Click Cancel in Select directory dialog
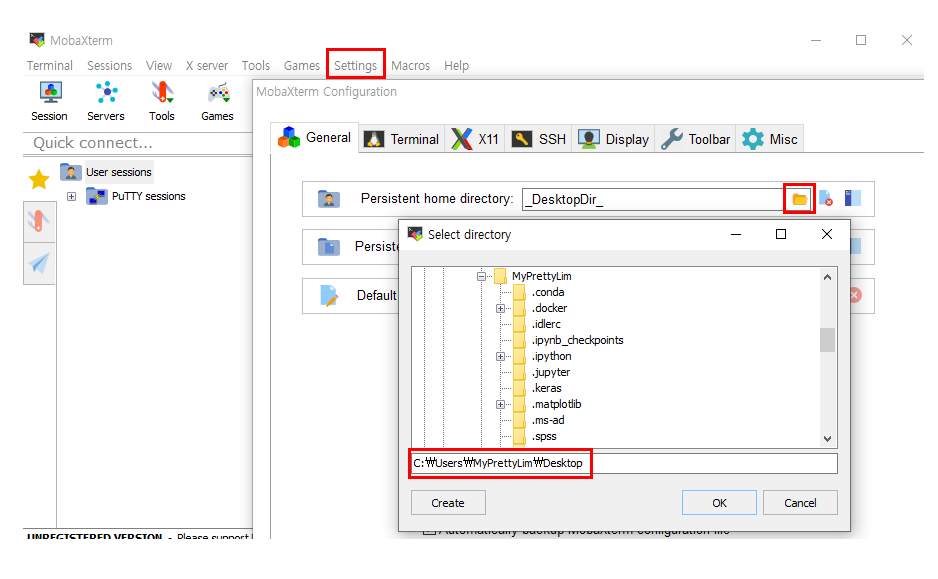938x579 pixels. (800, 502)
